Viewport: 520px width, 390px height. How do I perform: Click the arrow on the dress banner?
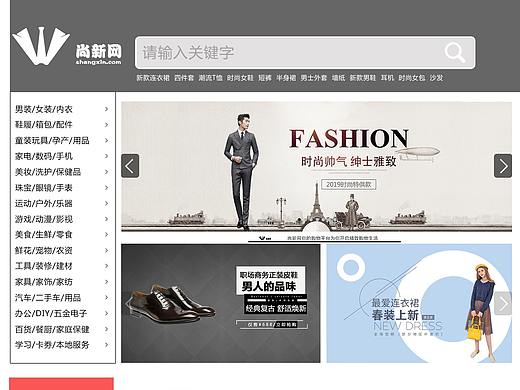(x=503, y=303)
